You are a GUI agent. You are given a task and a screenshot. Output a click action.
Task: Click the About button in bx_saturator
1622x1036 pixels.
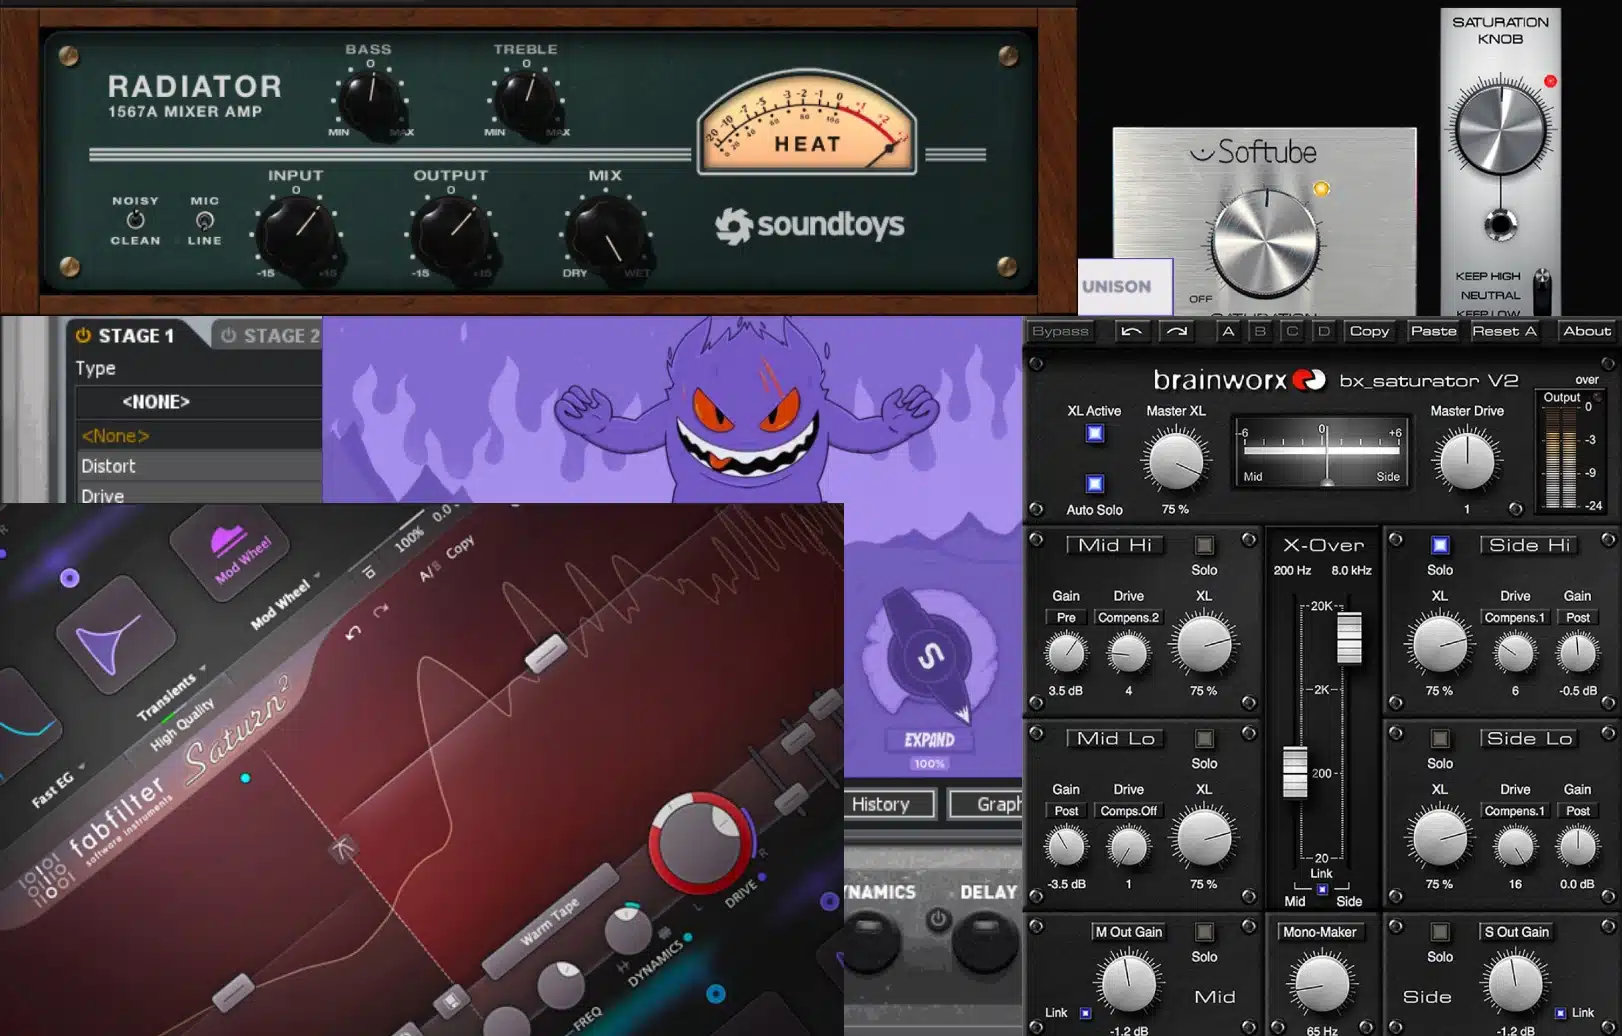1586,331
